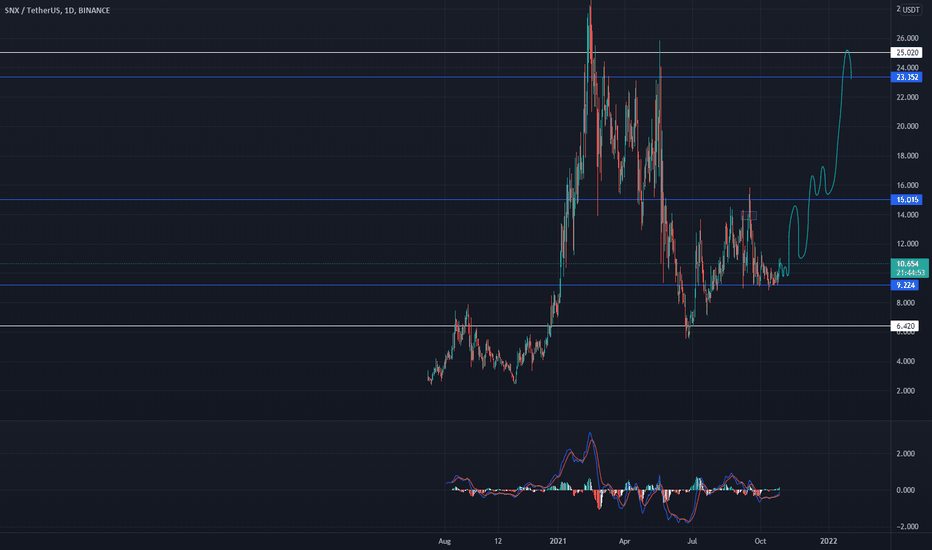Select the 15.015 blue price line label
Screen dimensions: 932x550
(x=906, y=200)
